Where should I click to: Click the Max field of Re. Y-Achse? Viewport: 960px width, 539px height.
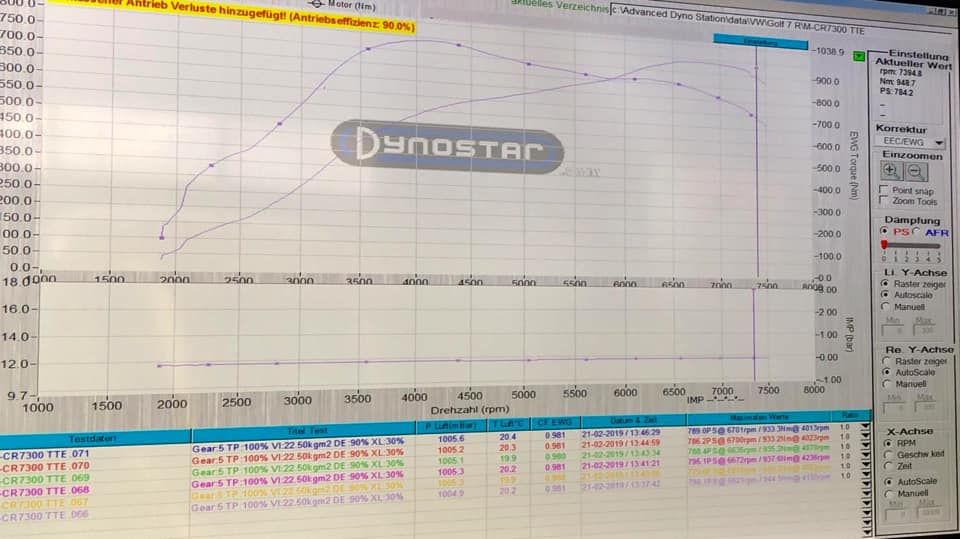[x=927, y=407]
